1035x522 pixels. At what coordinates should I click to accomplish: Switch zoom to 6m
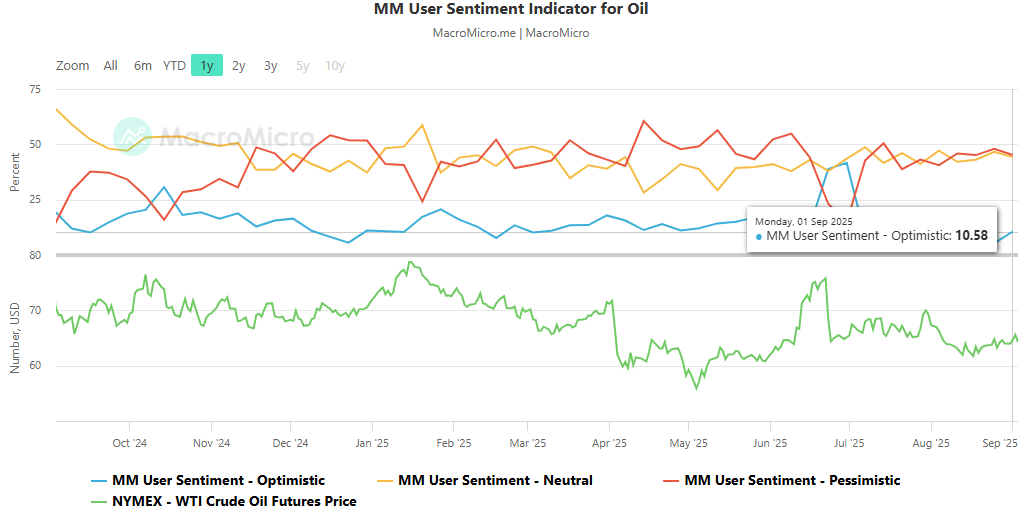(143, 65)
